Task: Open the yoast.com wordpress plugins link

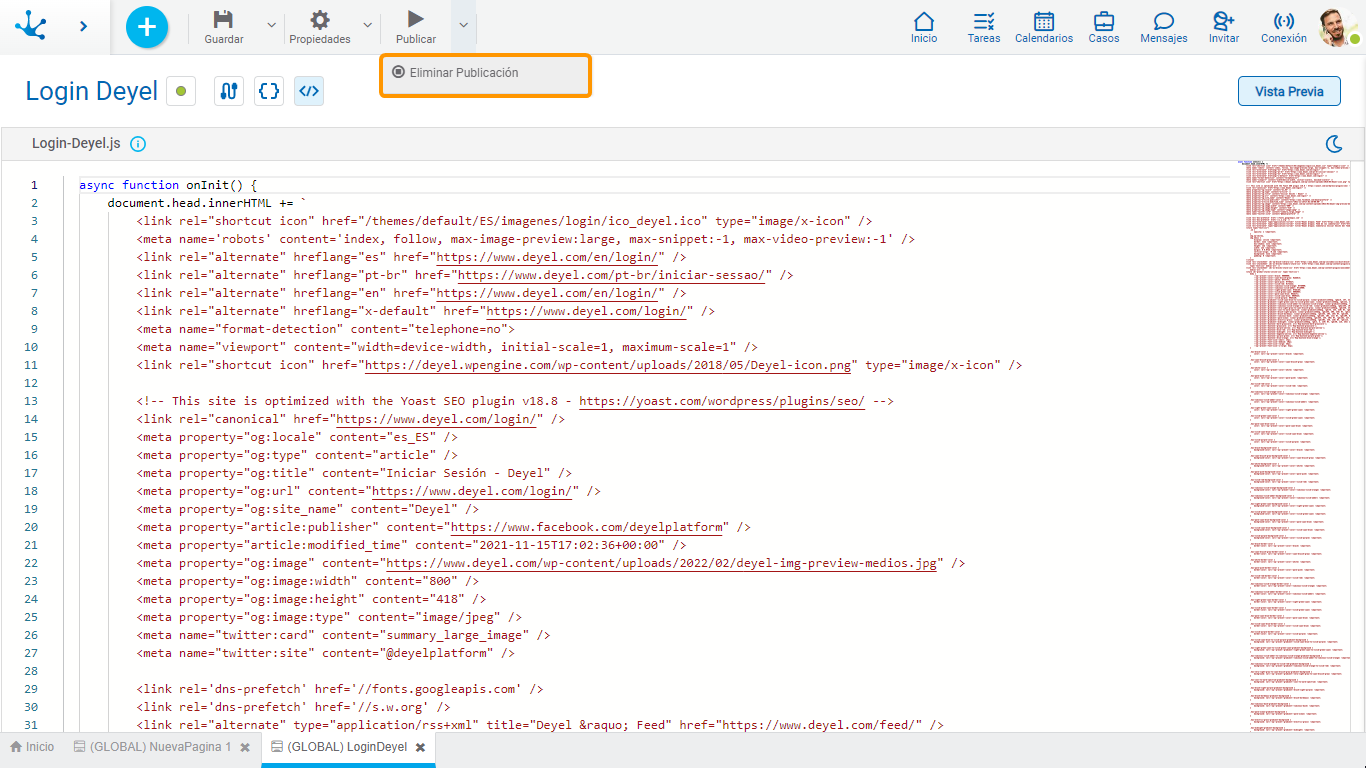Action: (x=722, y=401)
